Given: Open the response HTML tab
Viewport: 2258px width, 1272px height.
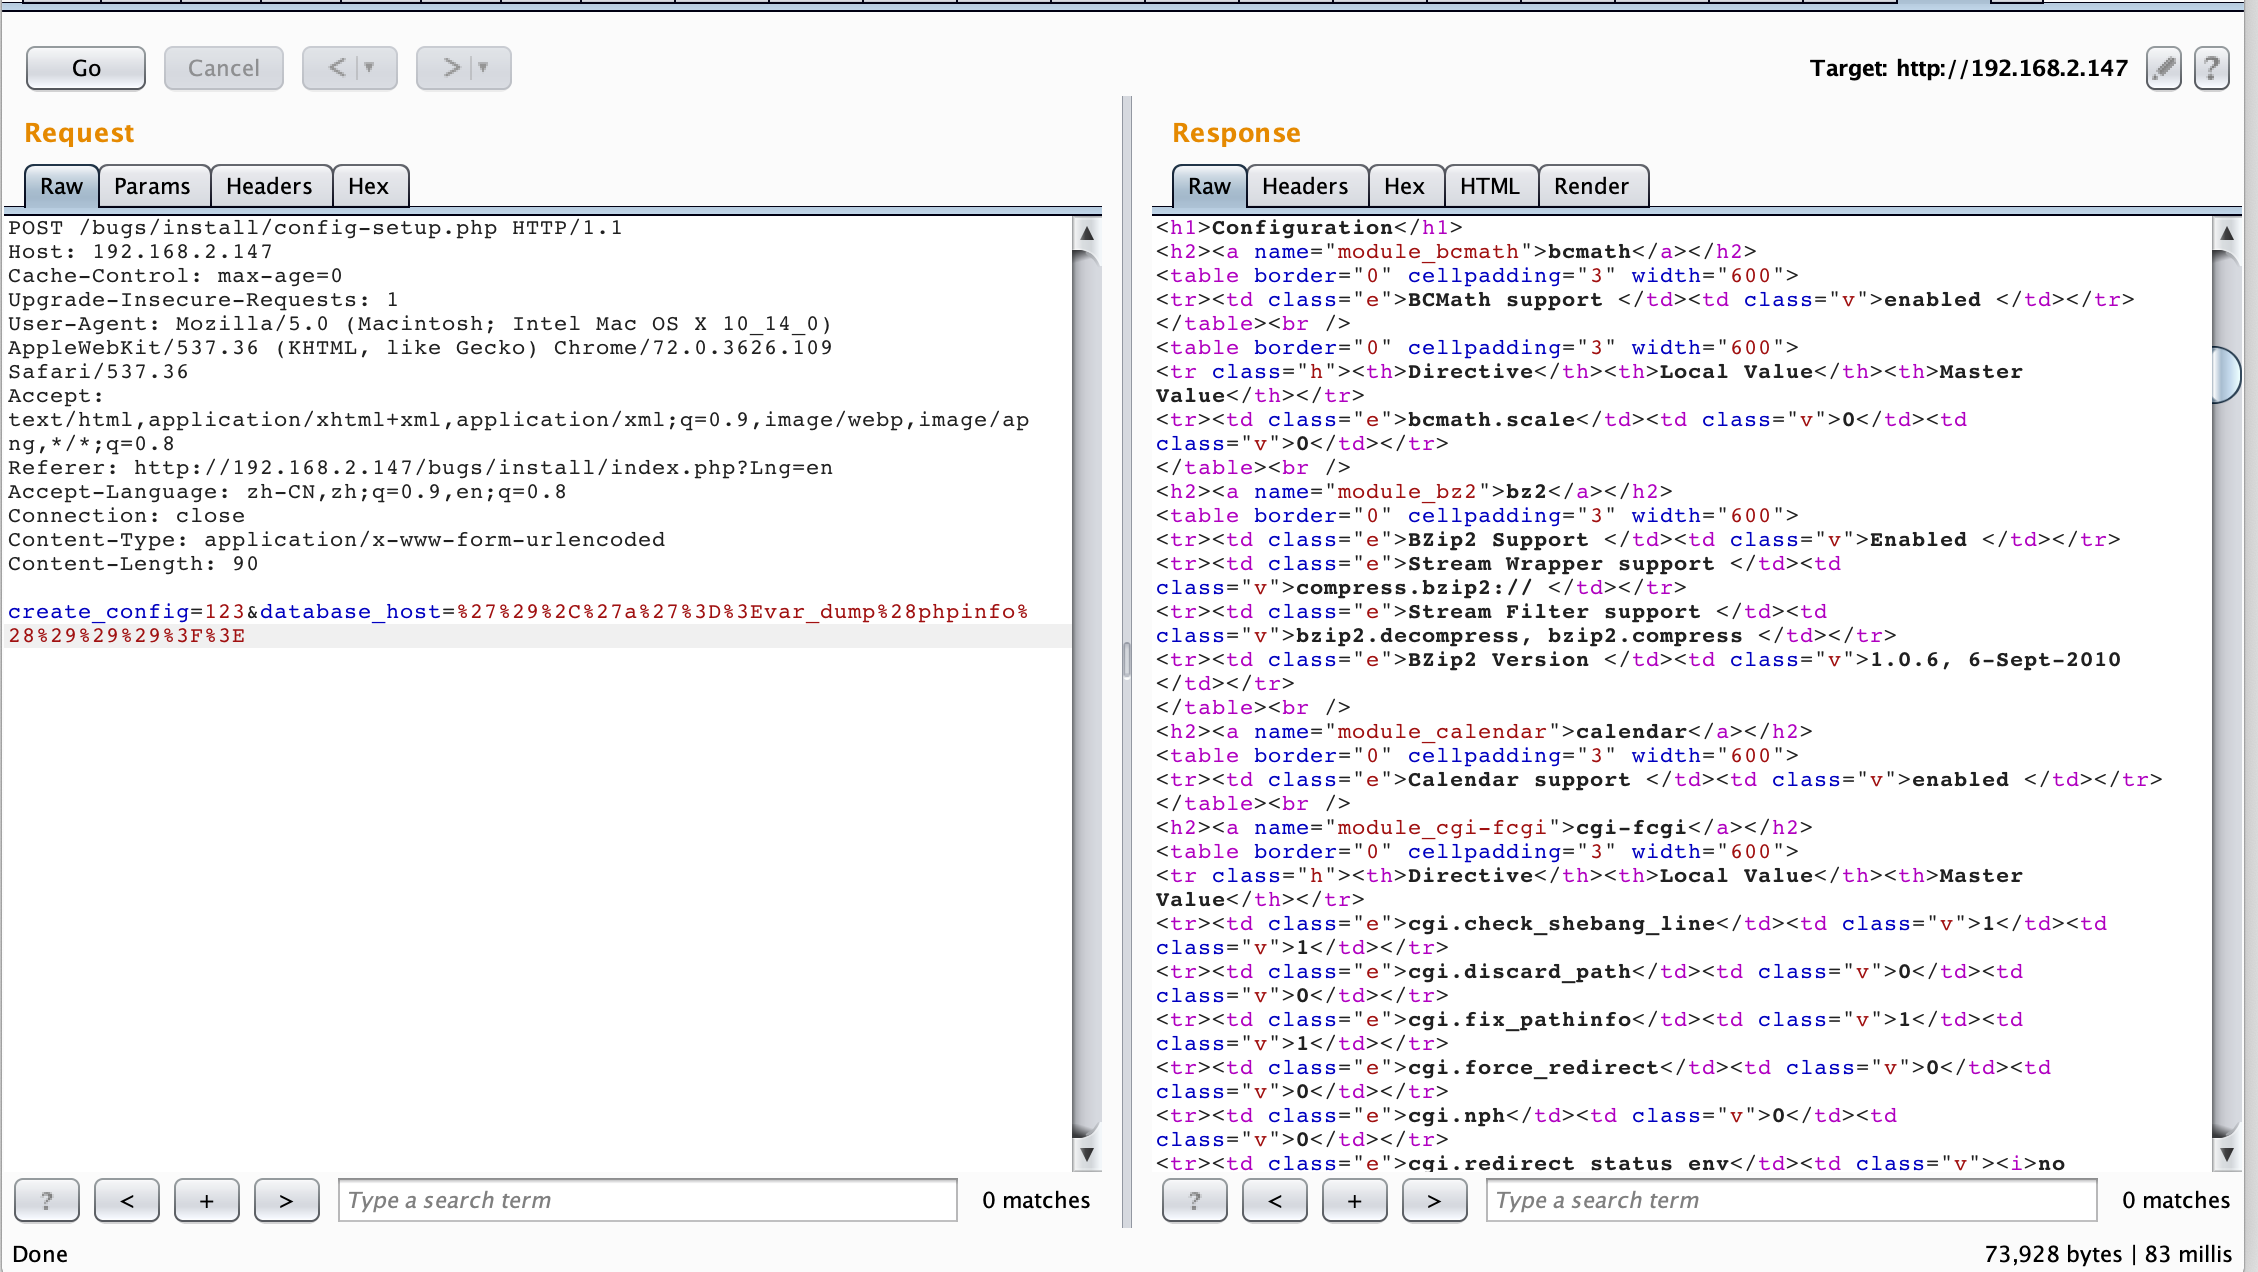Looking at the screenshot, I should [x=1489, y=186].
